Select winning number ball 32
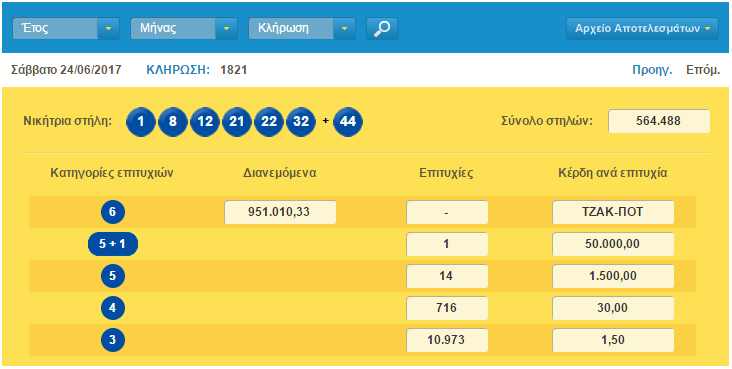 tap(301, 121)
